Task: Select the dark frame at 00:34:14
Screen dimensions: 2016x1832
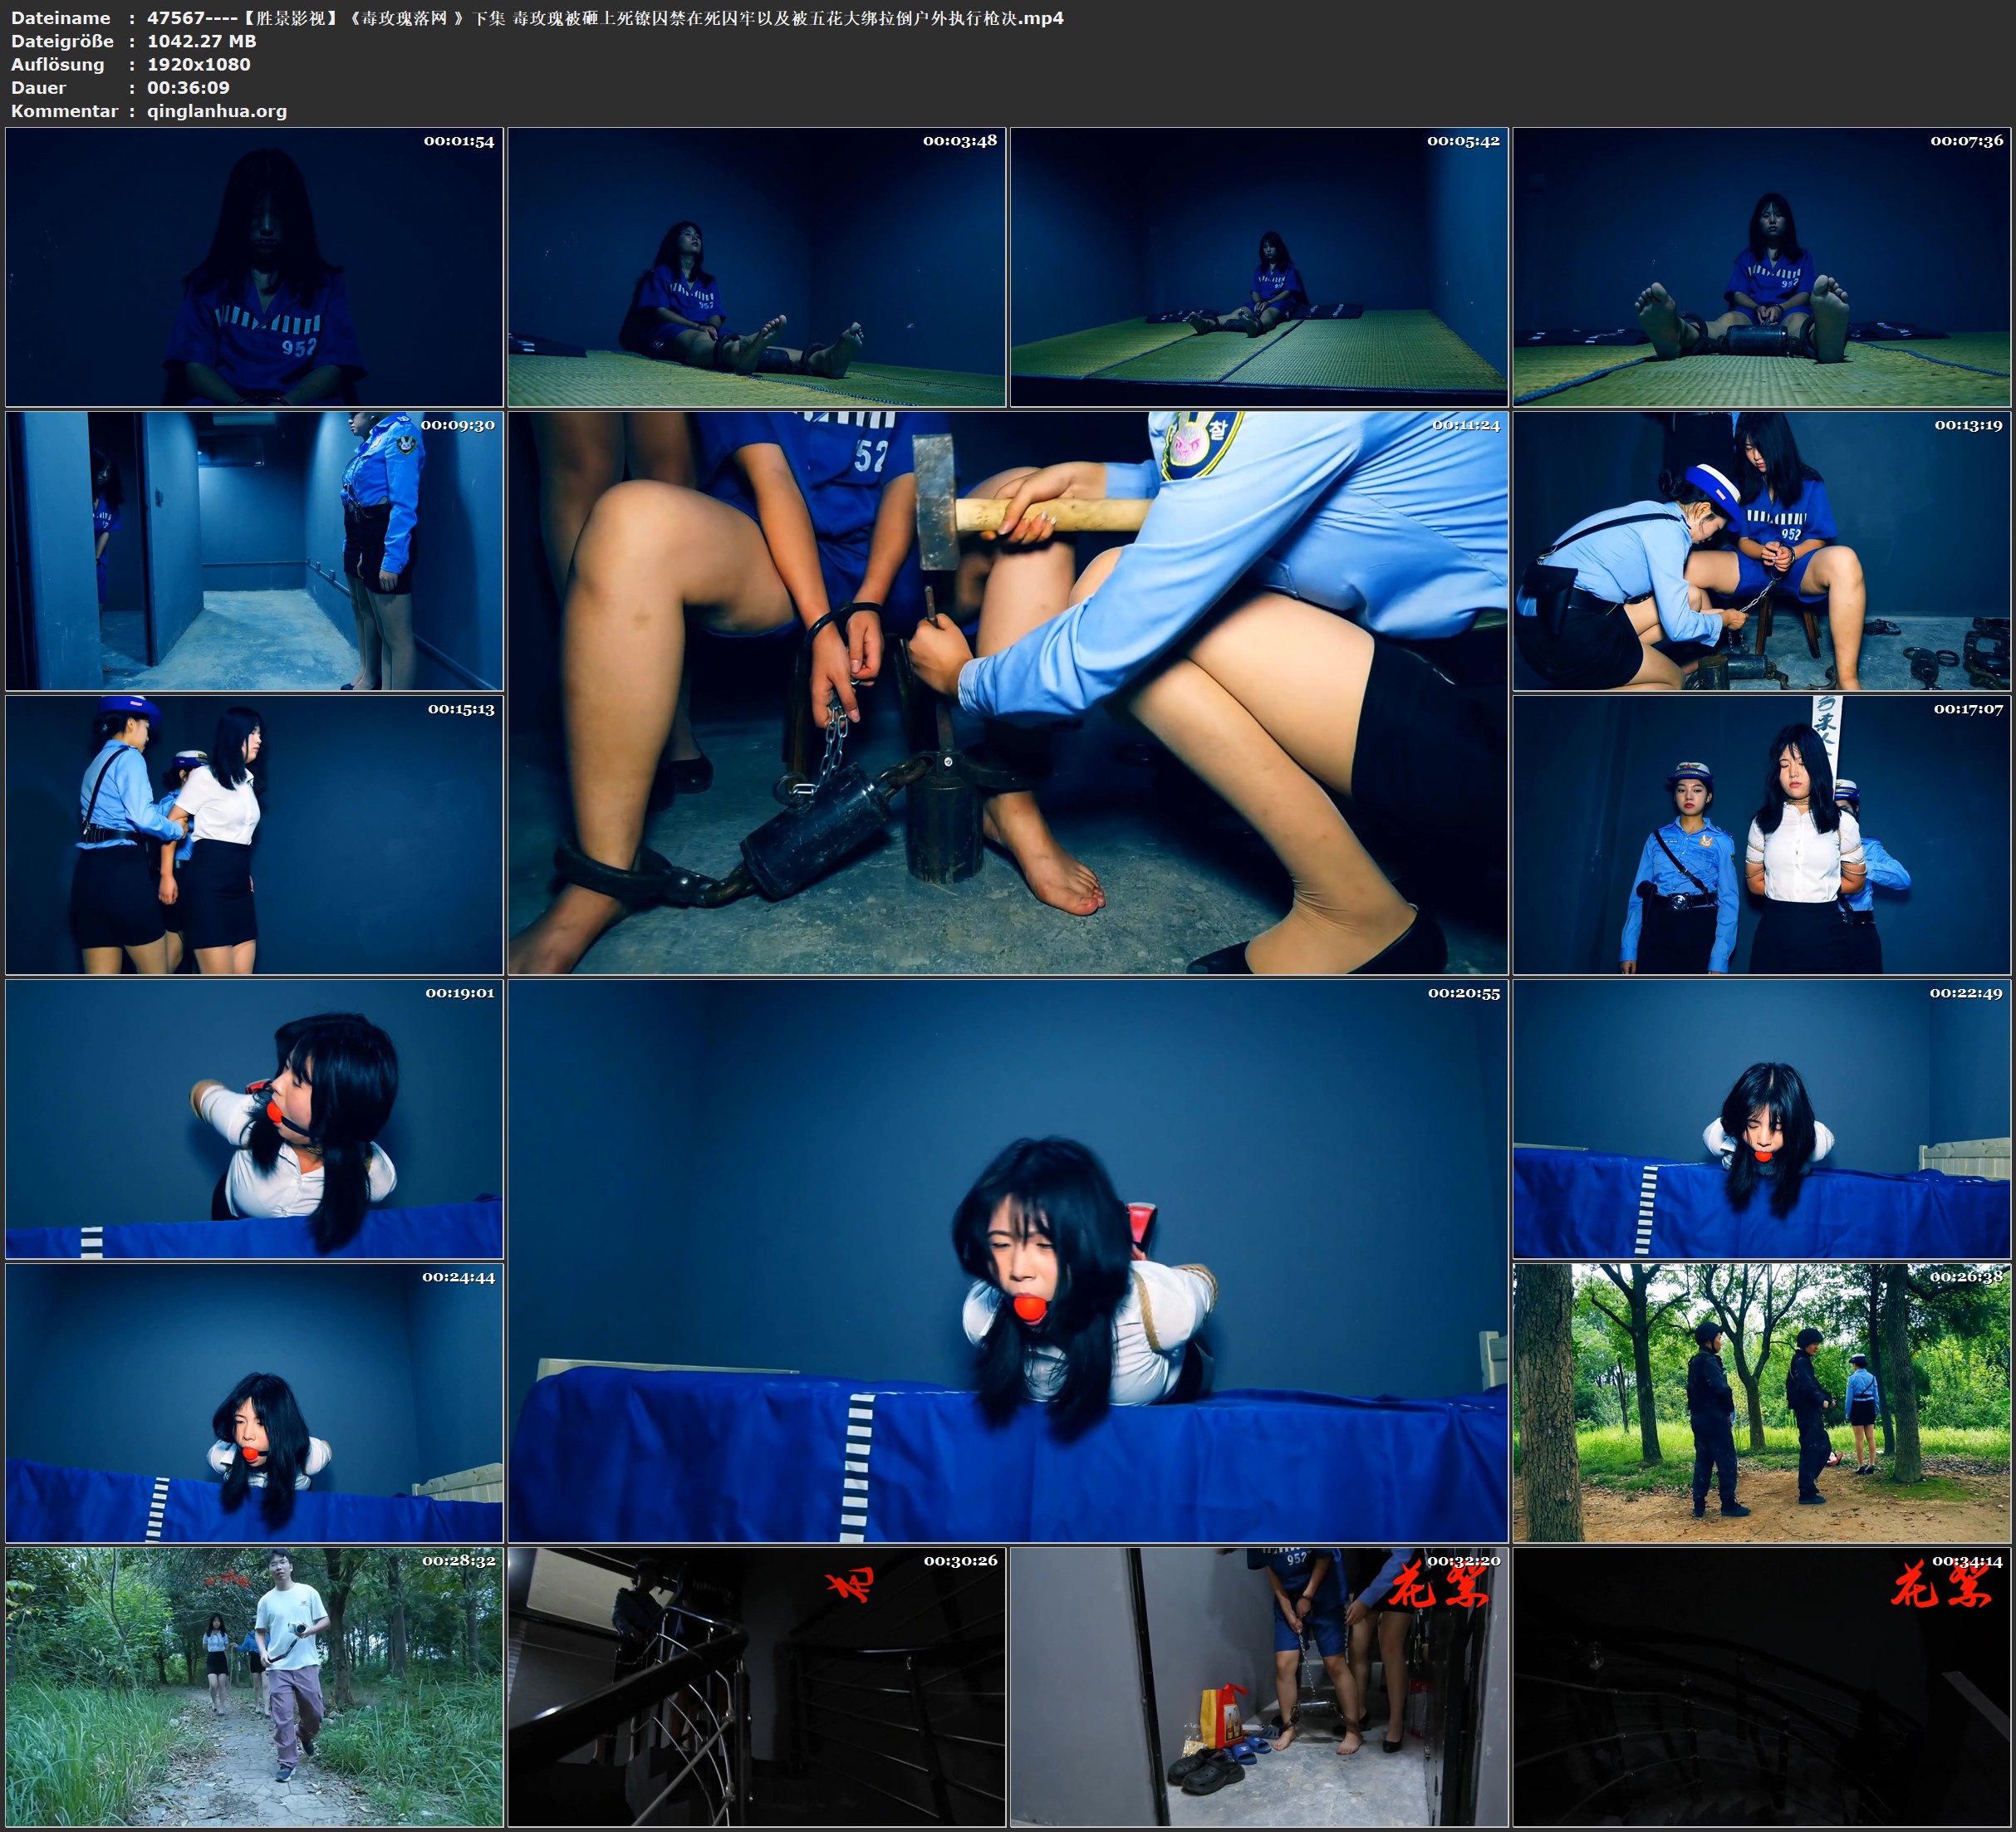Action: coord(1761,1687)
